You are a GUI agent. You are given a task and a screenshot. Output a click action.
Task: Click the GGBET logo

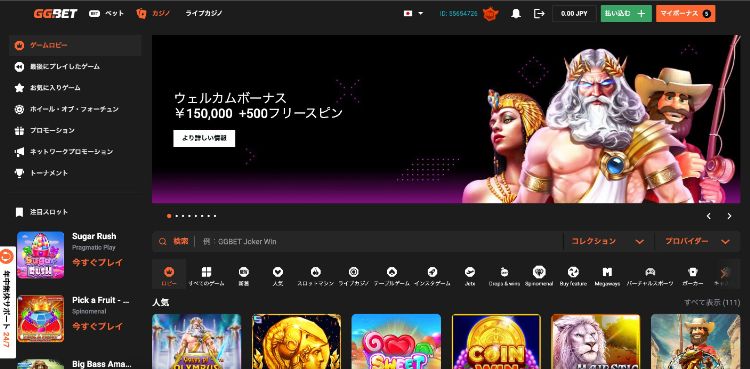coord(55,13)
